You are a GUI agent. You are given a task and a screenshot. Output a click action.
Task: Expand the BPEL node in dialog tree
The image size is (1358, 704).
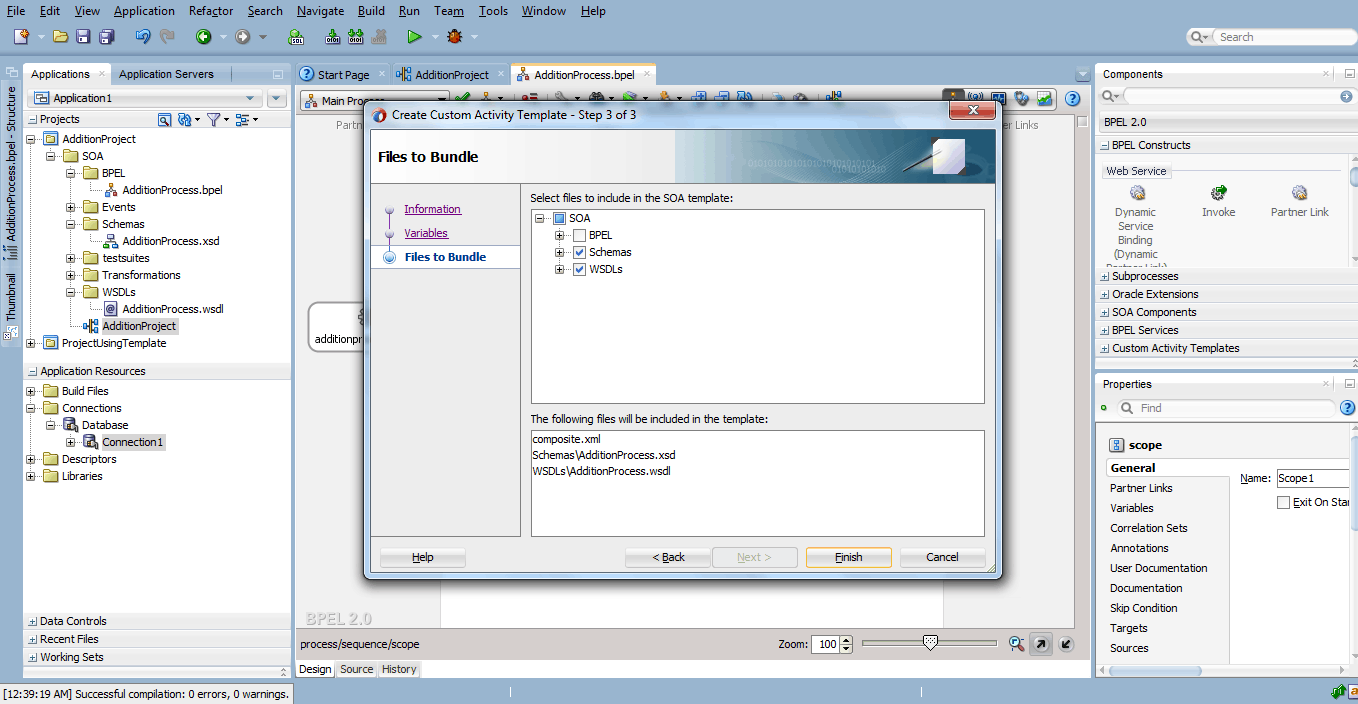[560, 235]
